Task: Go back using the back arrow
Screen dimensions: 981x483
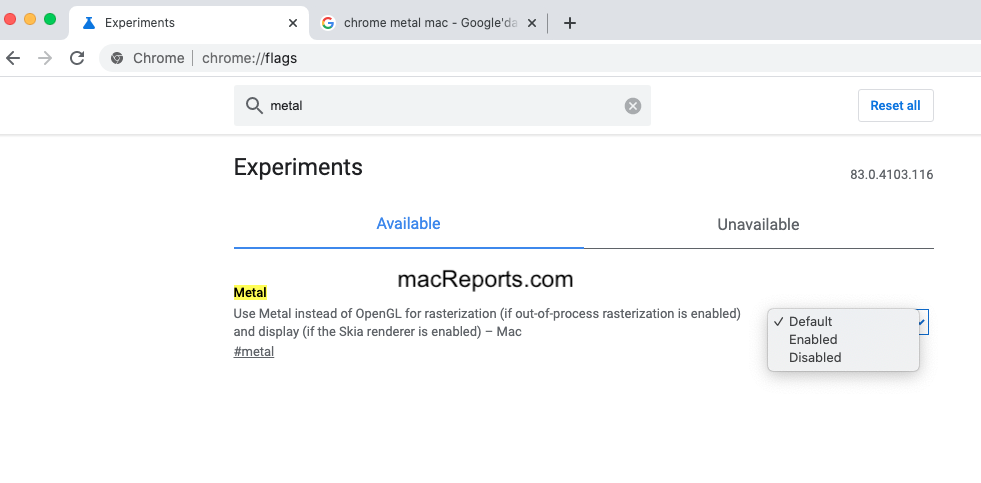Action: tap(13, 58)
